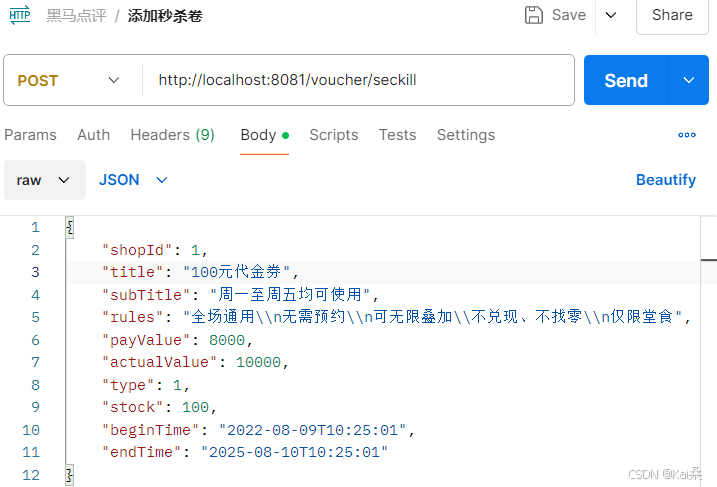Switch to the Auth tab
The width and height of the screenshot is (717, 487).
[x=93, y=135]
